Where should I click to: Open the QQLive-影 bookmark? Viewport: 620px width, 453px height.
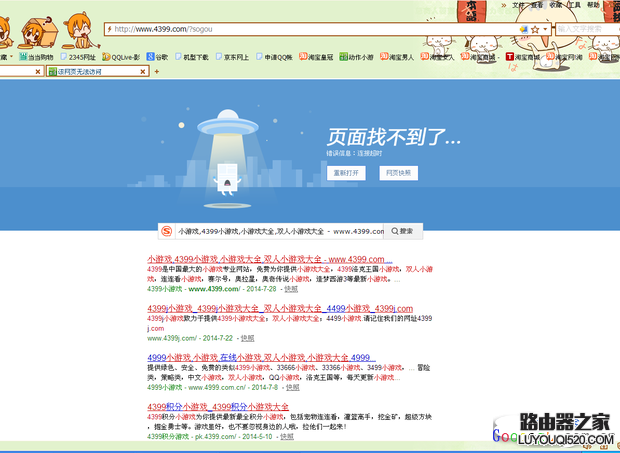121,57
